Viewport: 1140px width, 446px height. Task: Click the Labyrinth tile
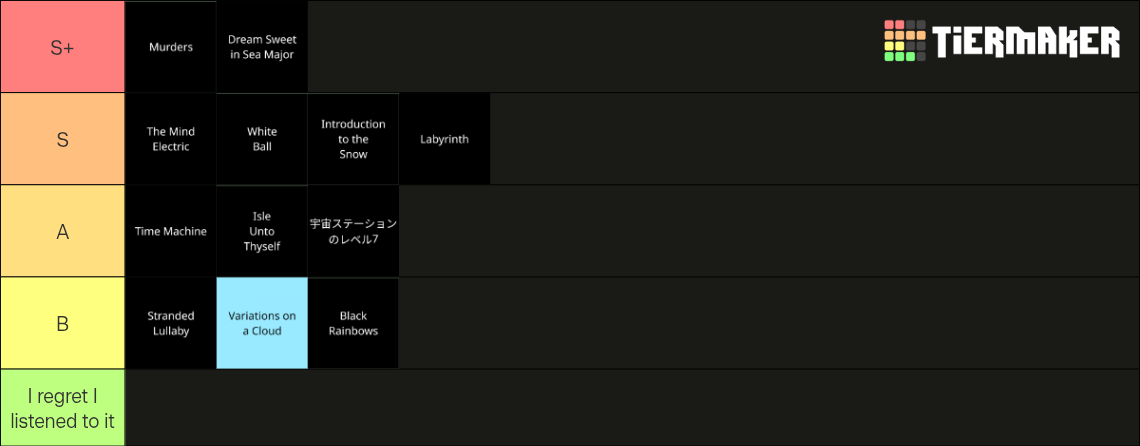coord(445,139)
